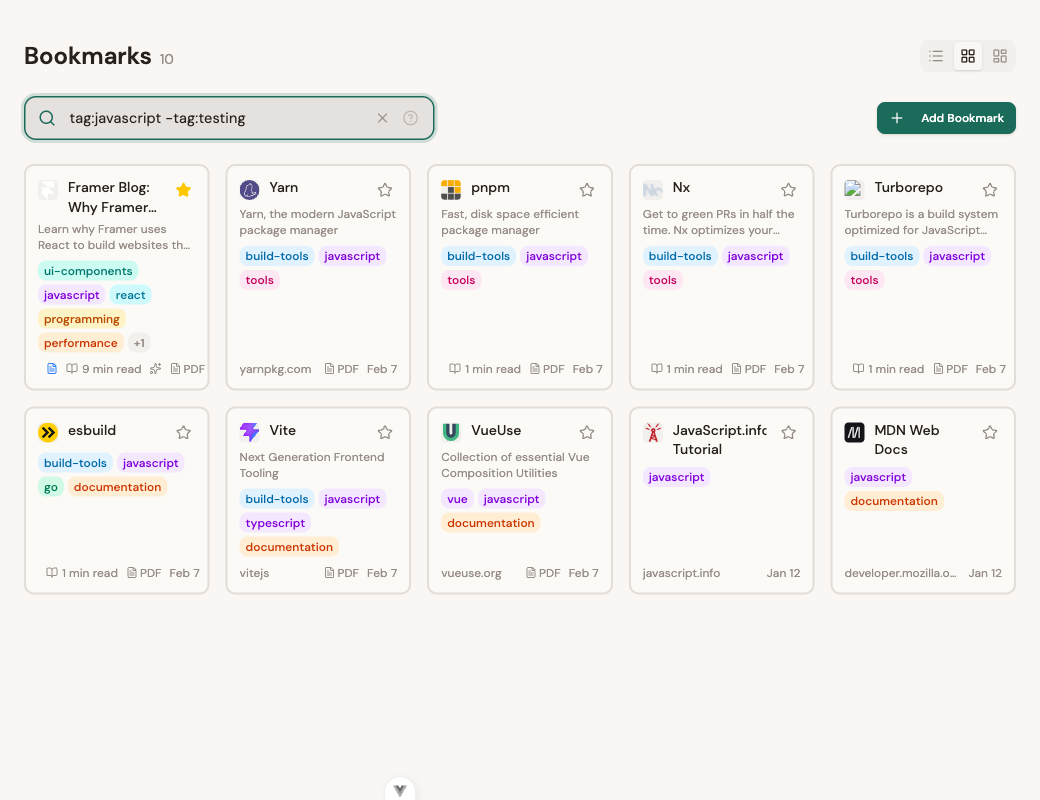Select the medium grid view tab
The image size is (1040, 800).
point(968,56)
